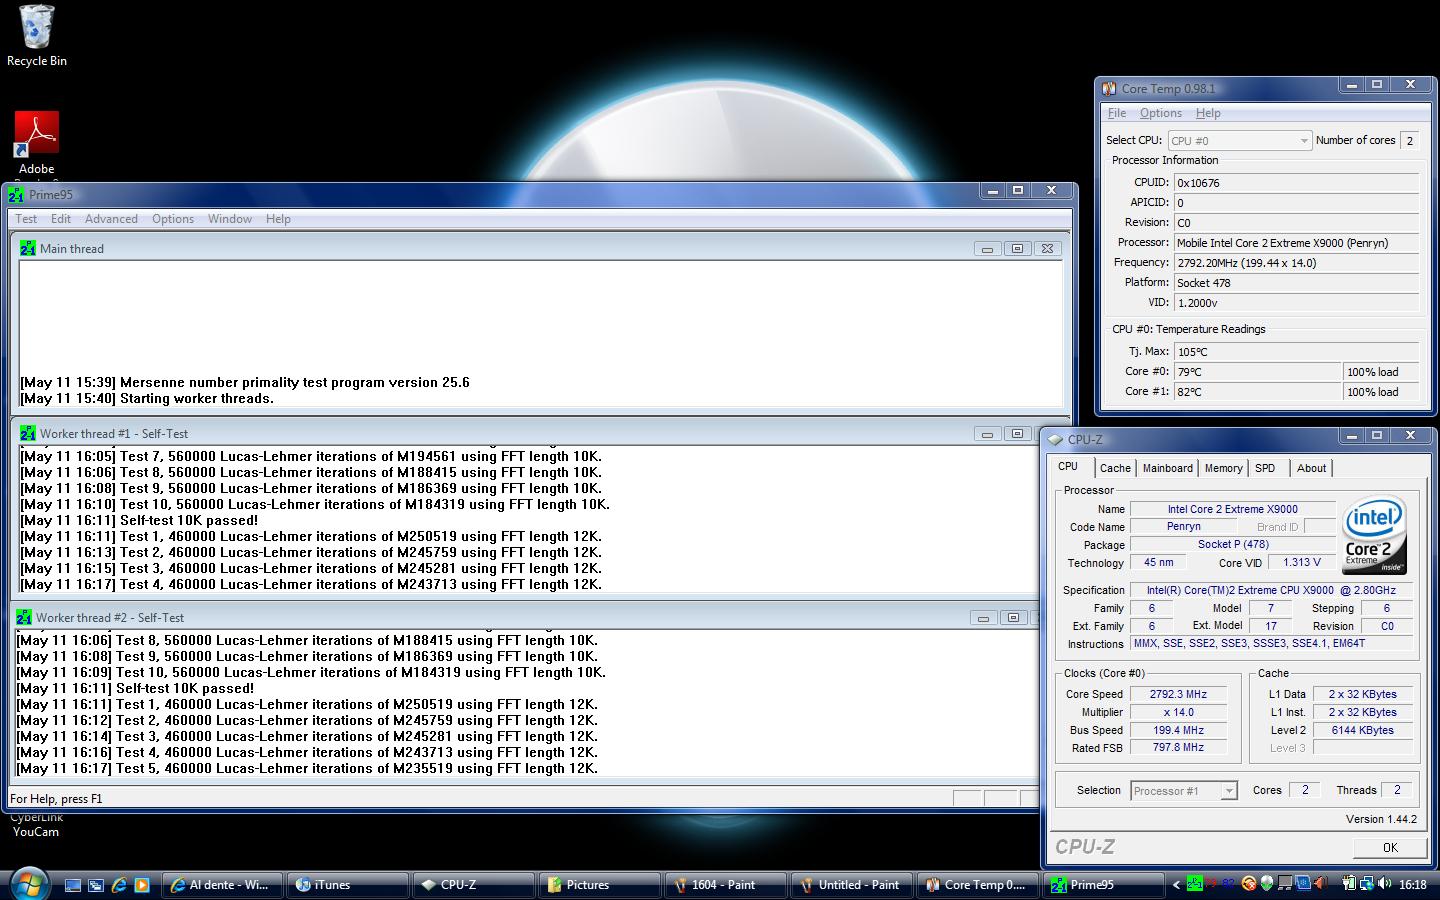Click the Core #1 82°C temperature reading

[x=1257, y=392]
